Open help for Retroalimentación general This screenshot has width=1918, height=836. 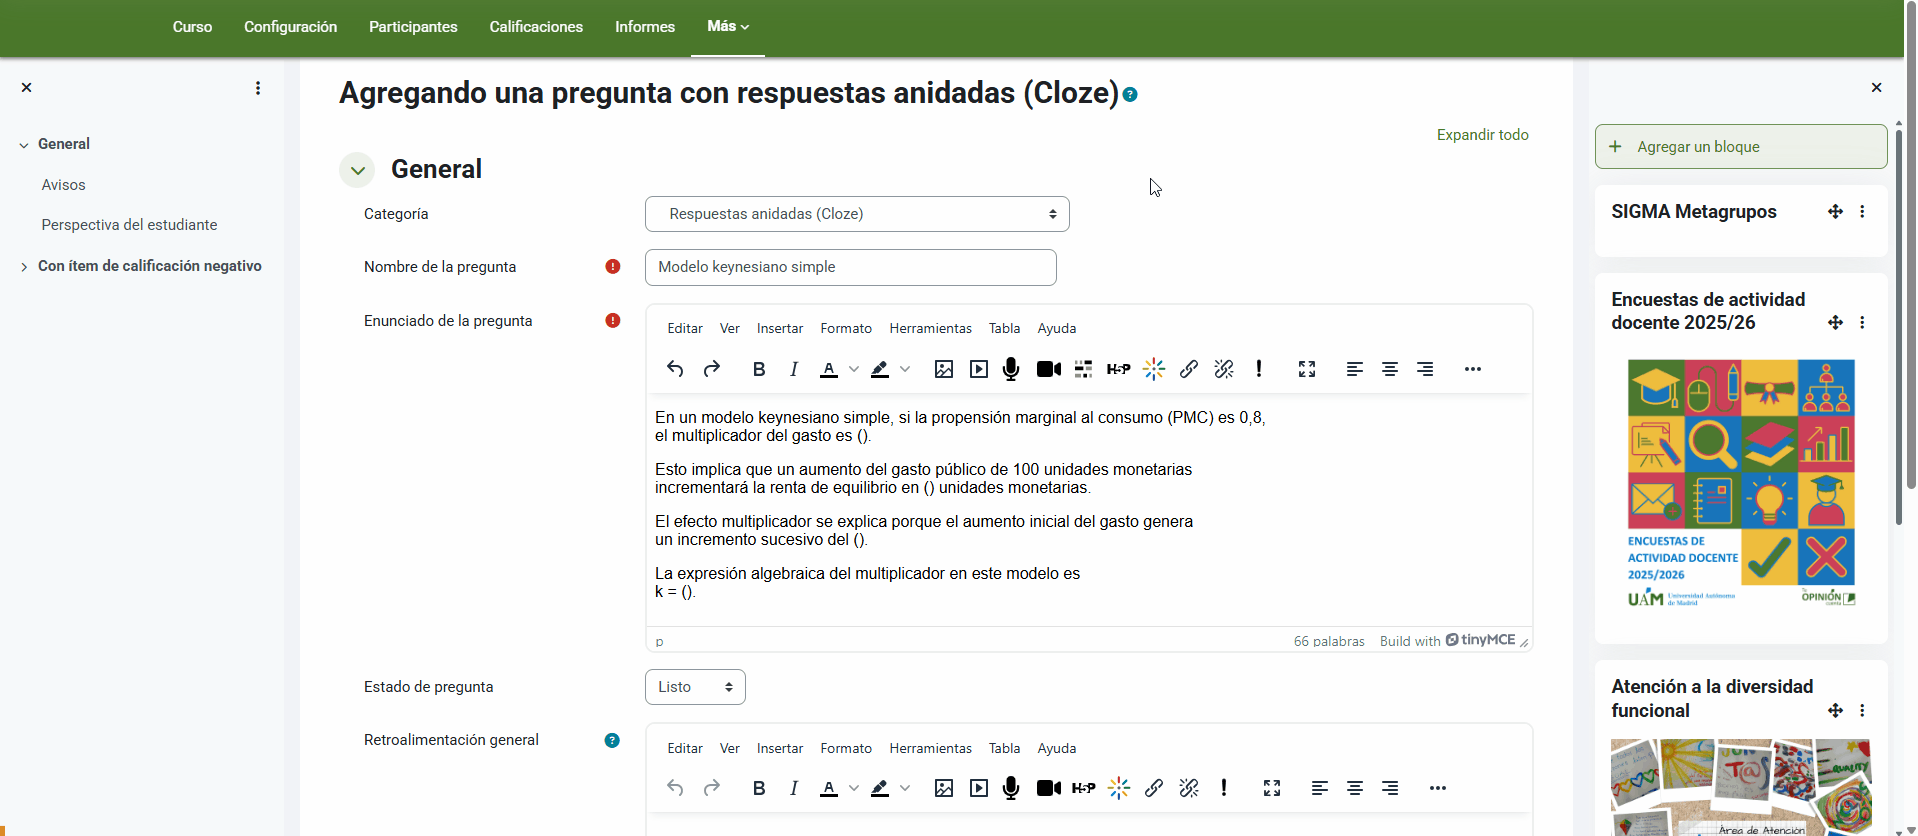click(x=612, y=740)
